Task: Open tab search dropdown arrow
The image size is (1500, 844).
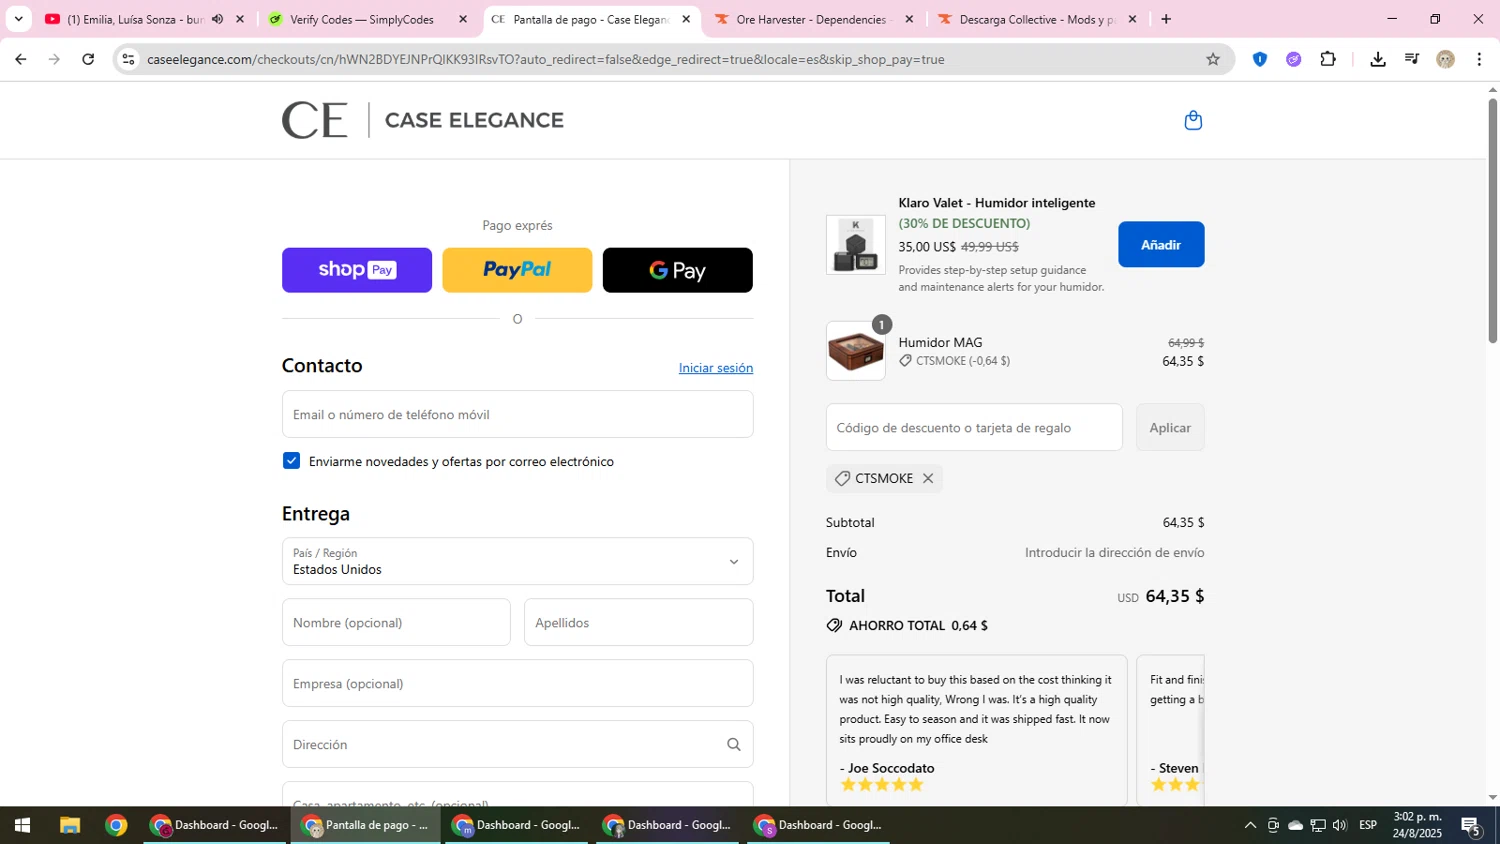Action: tap(18, 19)
